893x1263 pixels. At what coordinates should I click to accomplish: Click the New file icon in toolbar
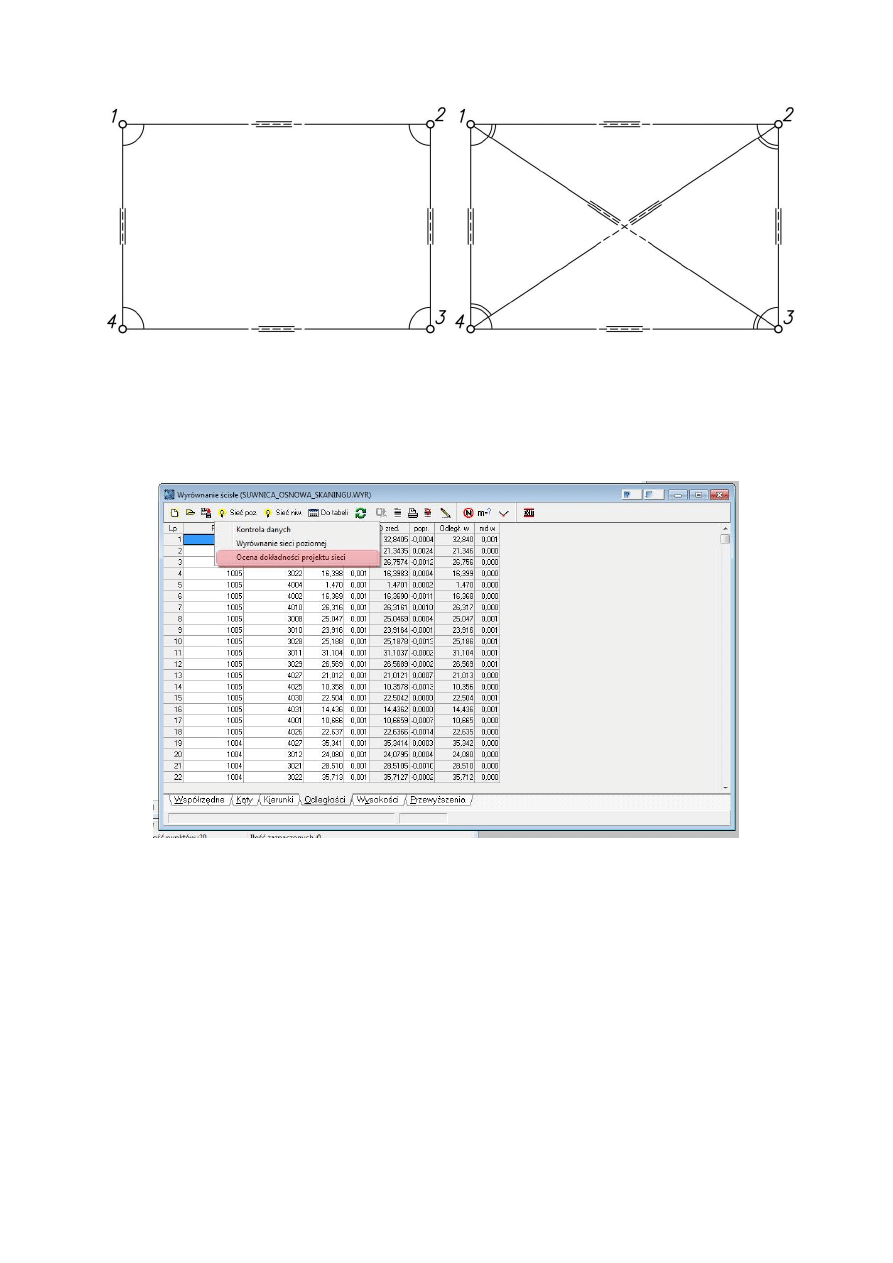(174, 512)
